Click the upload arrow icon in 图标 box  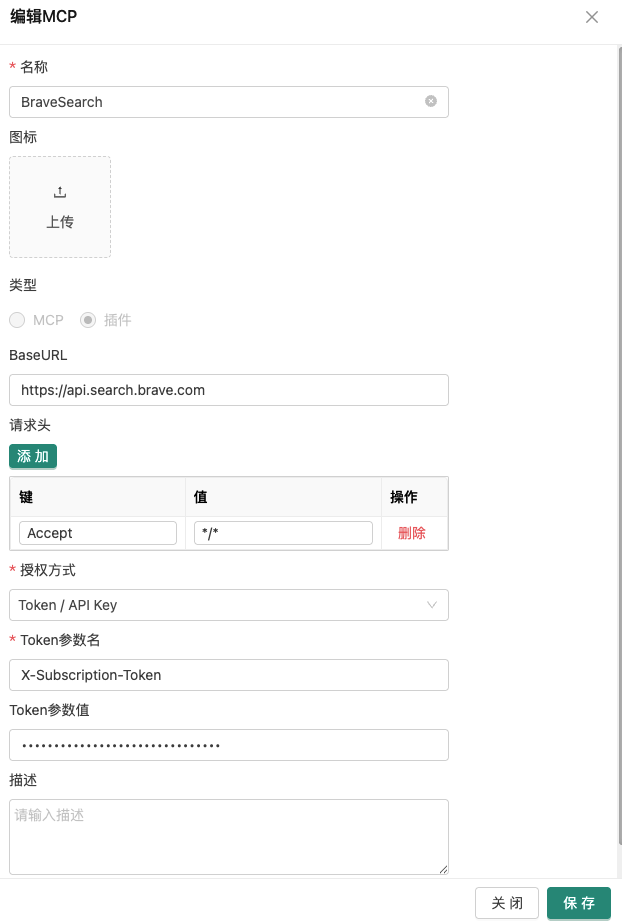(60, 192)
